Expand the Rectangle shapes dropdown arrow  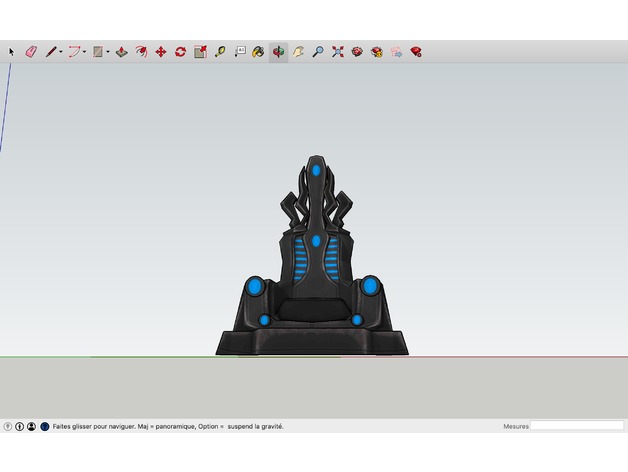108,52
